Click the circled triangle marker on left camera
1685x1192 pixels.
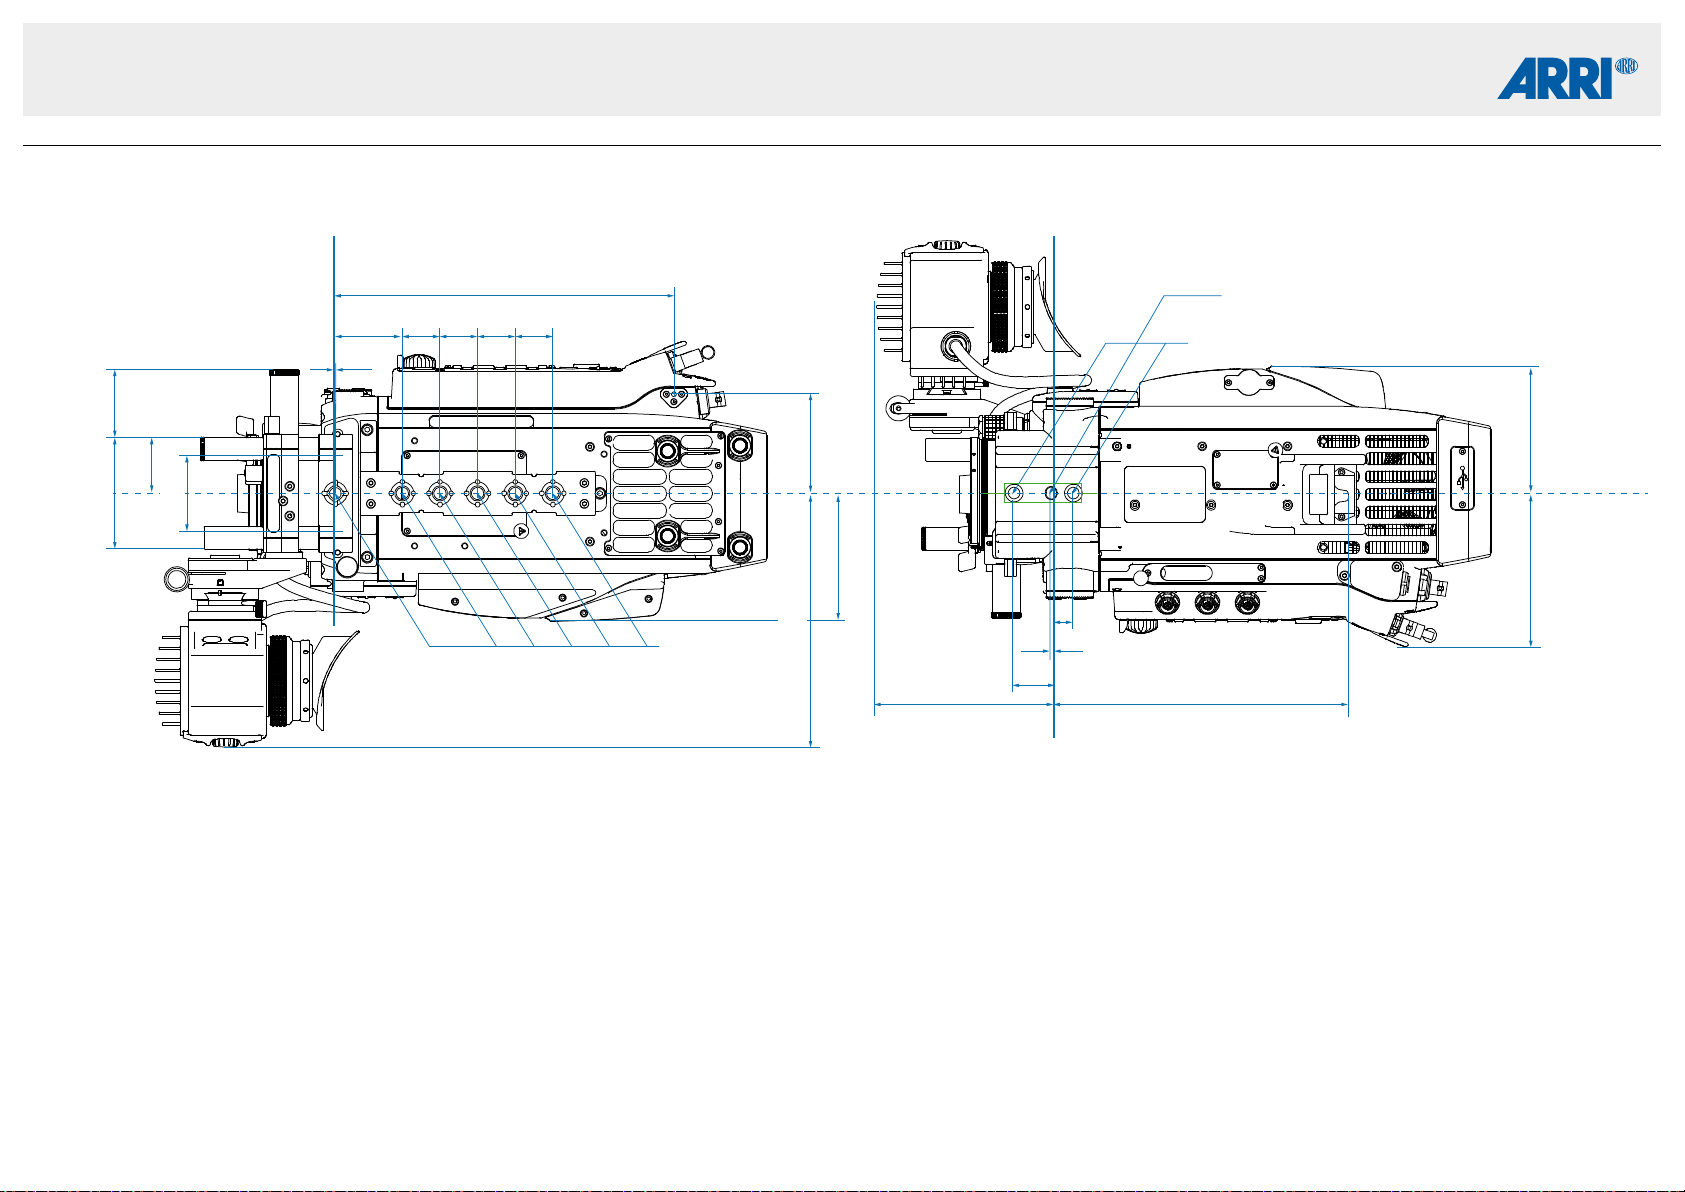(x=521, y=531)
